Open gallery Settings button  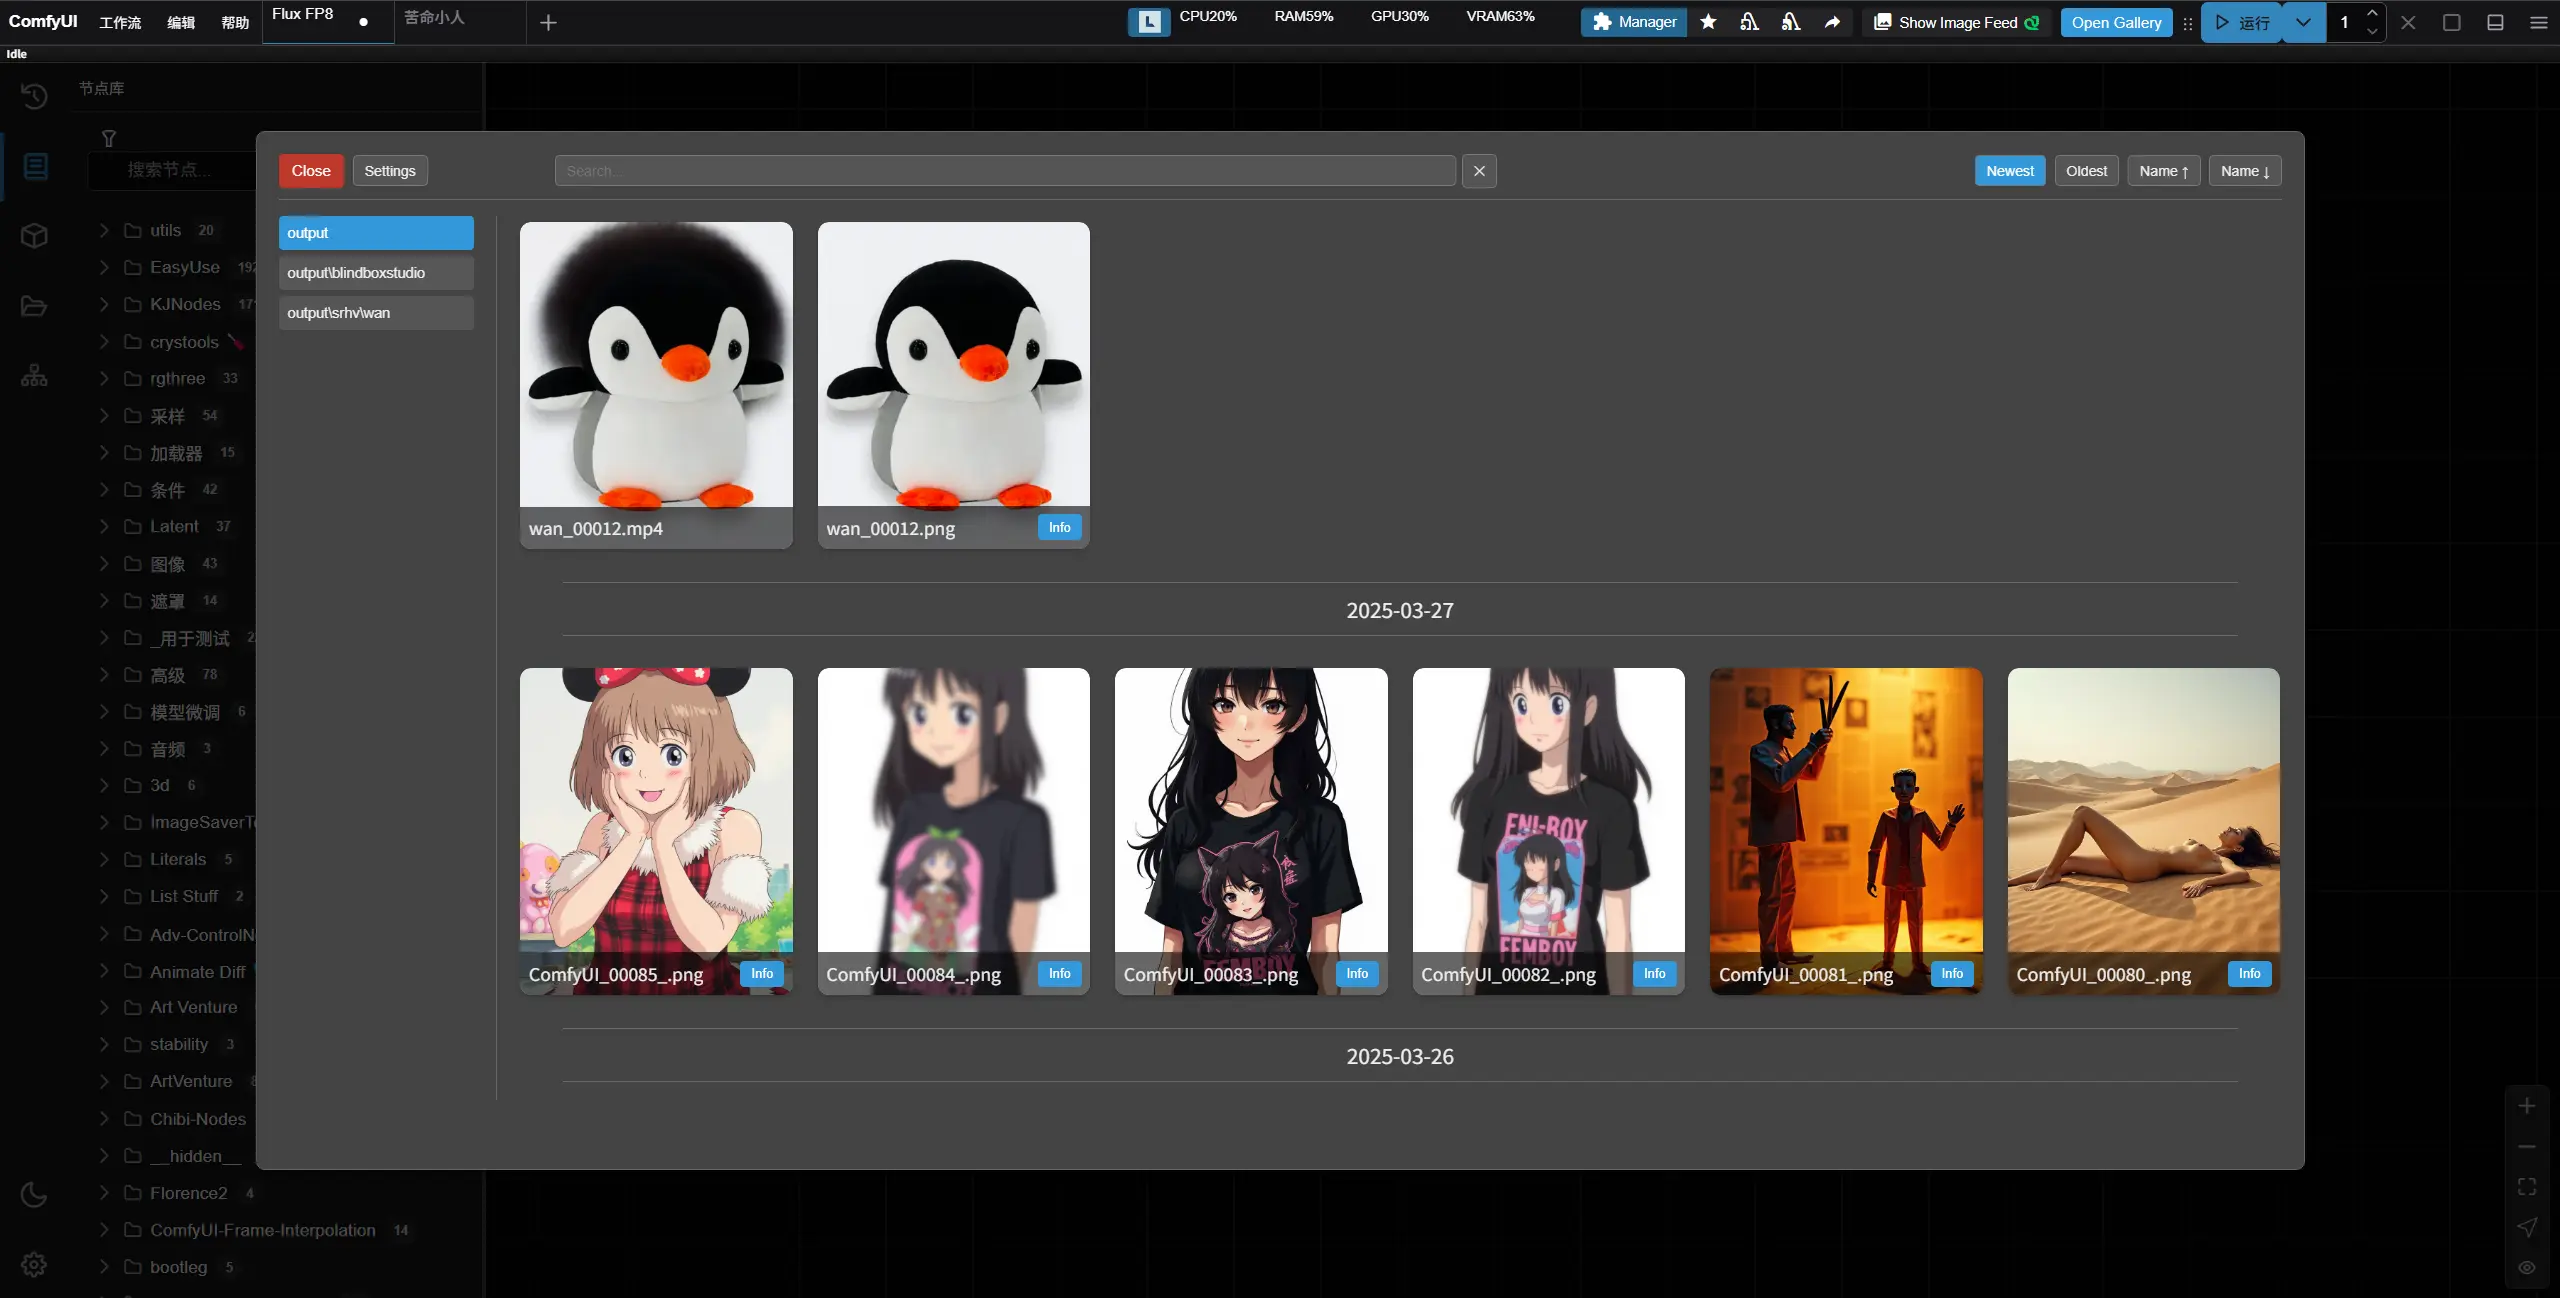tap(390, 171)
